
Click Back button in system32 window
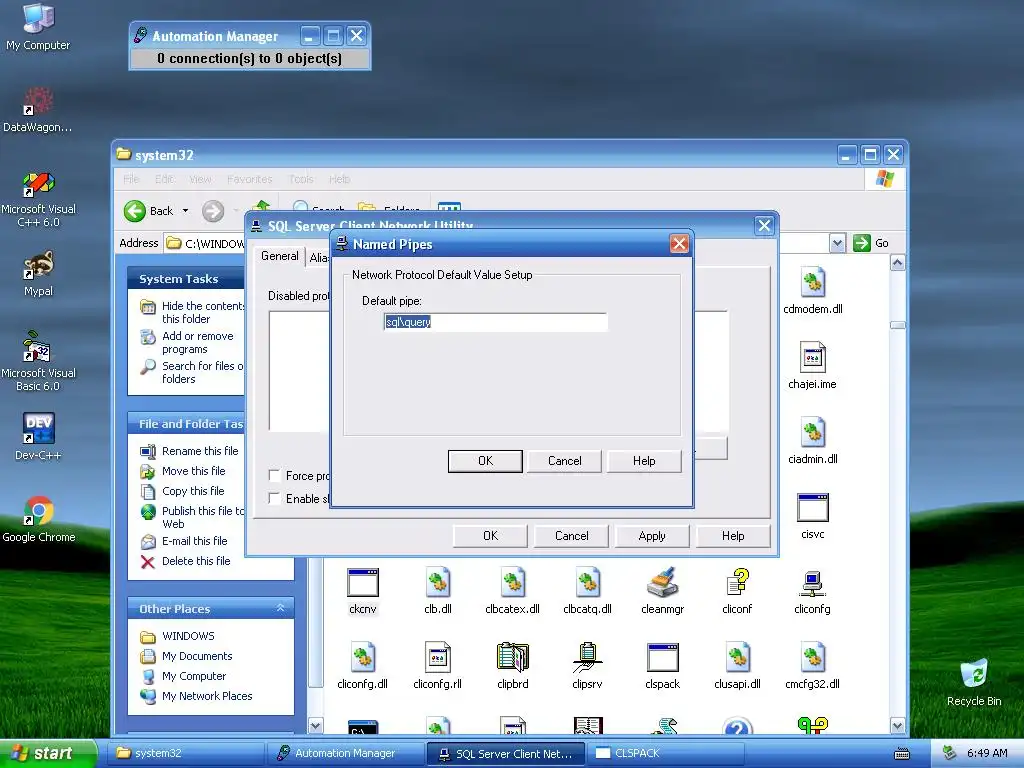[149, 211]
